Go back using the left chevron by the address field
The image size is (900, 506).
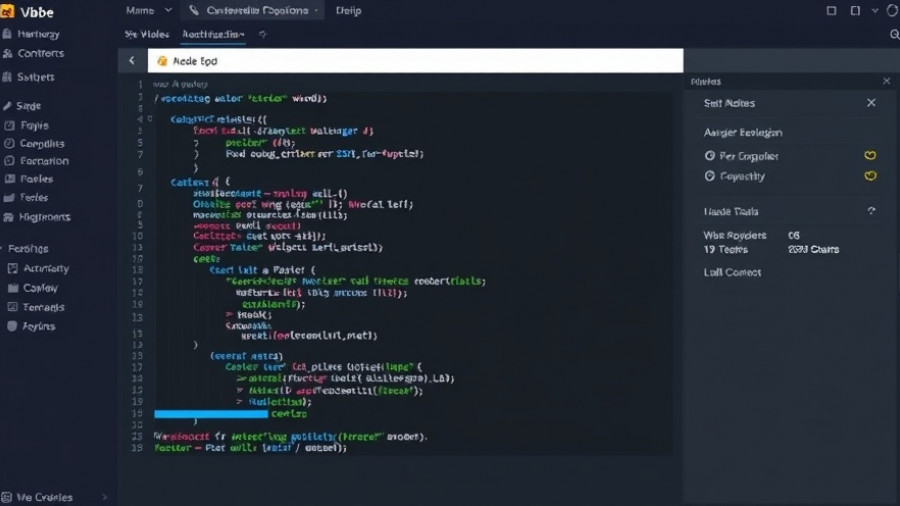[132, 61]
